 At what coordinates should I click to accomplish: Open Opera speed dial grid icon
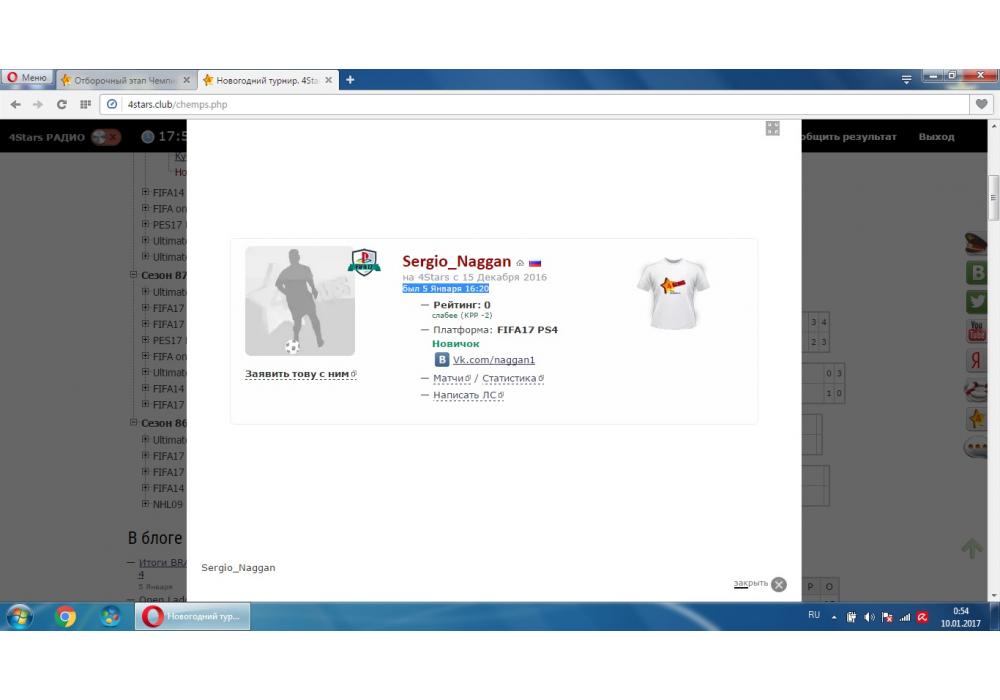click(x=85, y=104)
